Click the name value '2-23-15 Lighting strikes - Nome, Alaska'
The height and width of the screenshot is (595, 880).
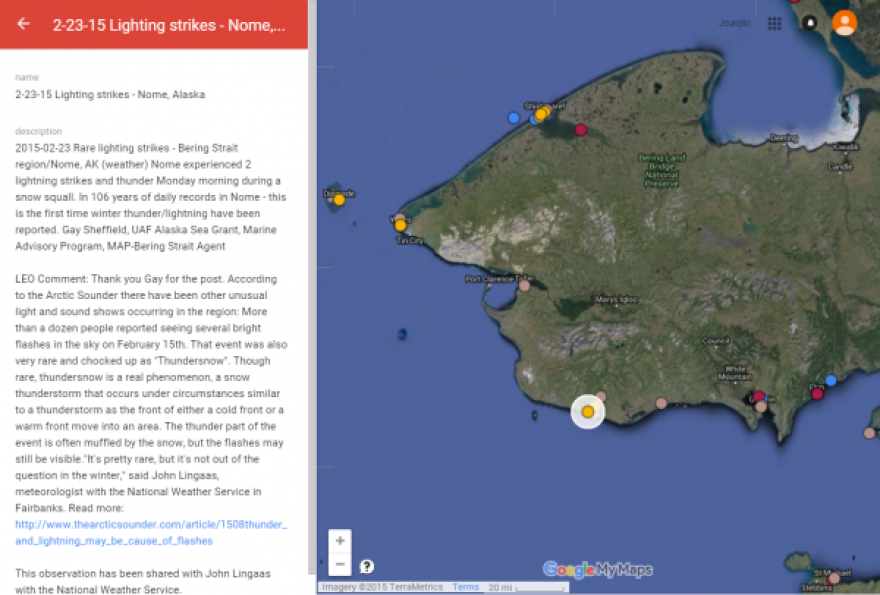coord(110,94)
